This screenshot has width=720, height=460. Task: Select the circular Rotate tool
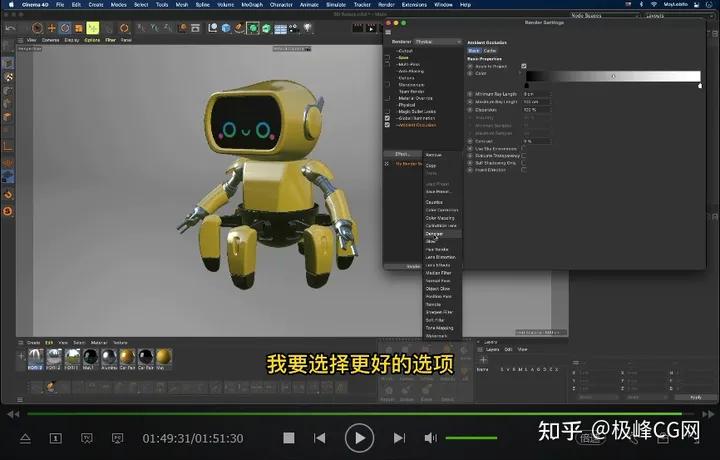(65, 28)
